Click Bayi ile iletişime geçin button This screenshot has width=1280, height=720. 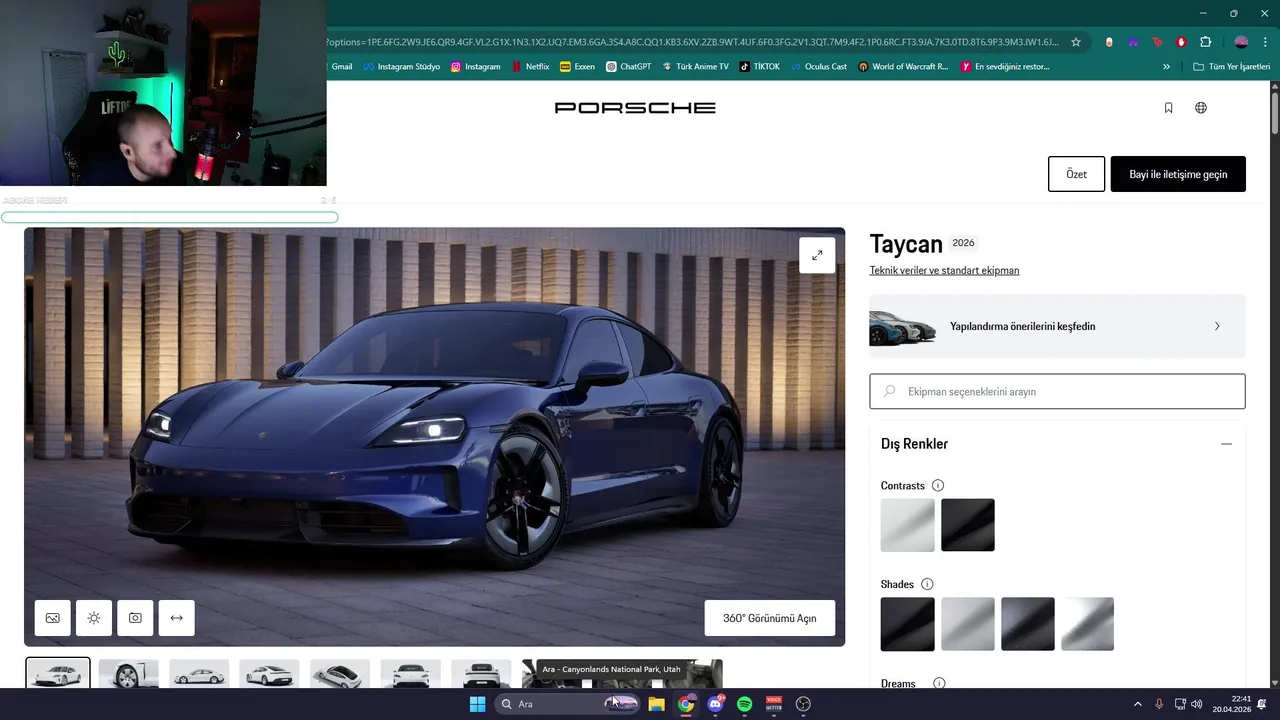click(x=1178, y=174)
